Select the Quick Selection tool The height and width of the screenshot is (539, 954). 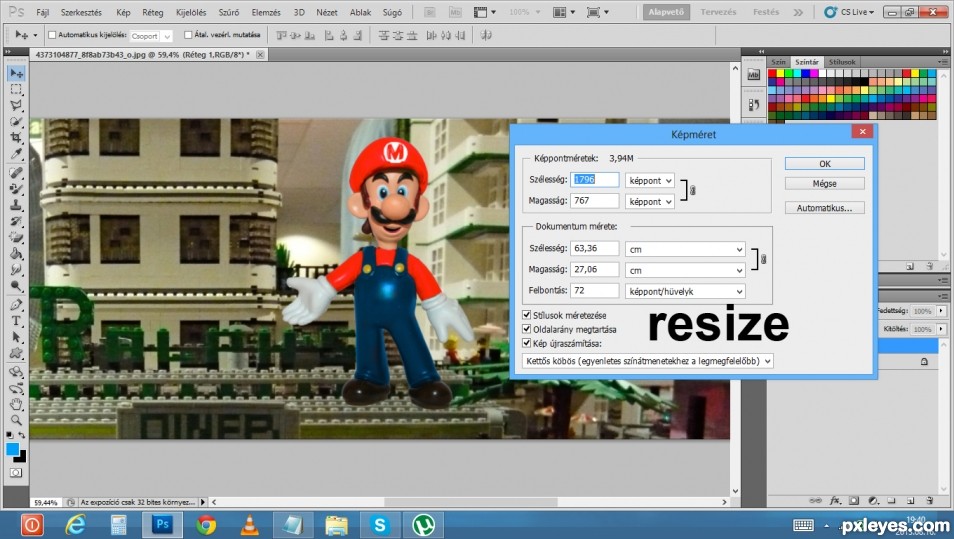click(x=16, y=121)
